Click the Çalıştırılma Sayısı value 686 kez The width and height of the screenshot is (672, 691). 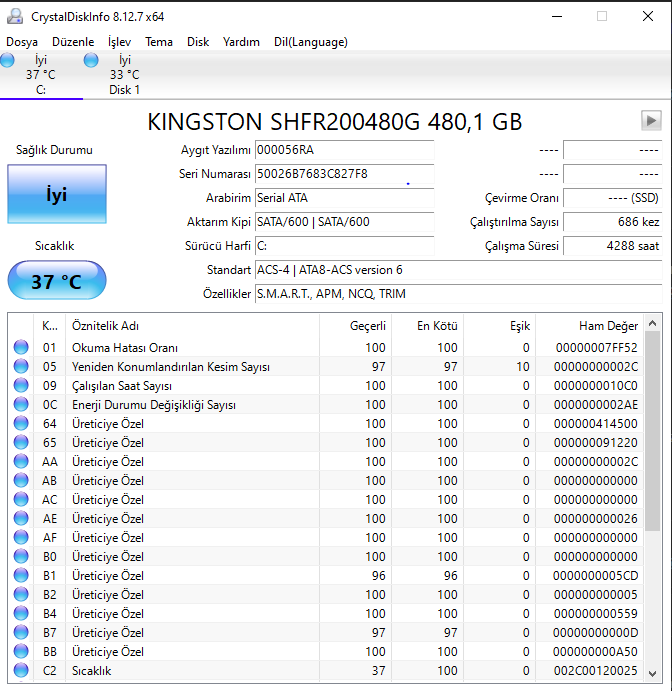tap(613, 222)
